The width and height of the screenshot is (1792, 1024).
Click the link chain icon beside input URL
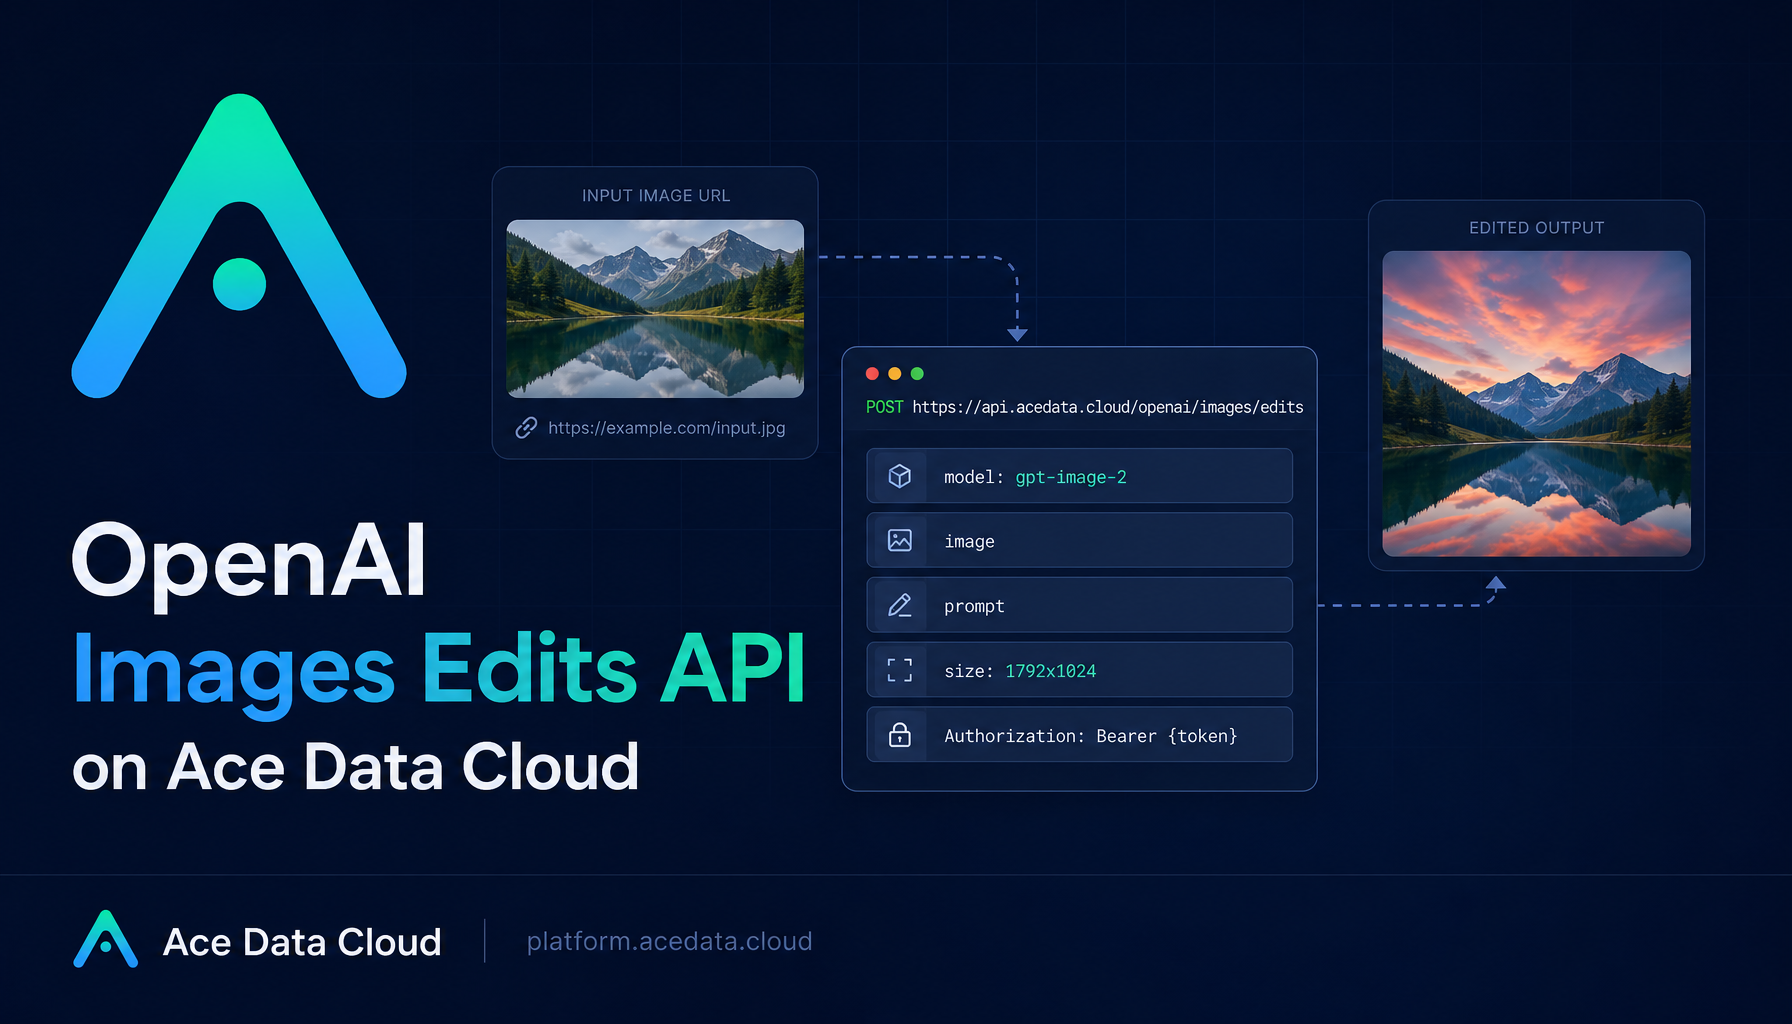point(526,428)
